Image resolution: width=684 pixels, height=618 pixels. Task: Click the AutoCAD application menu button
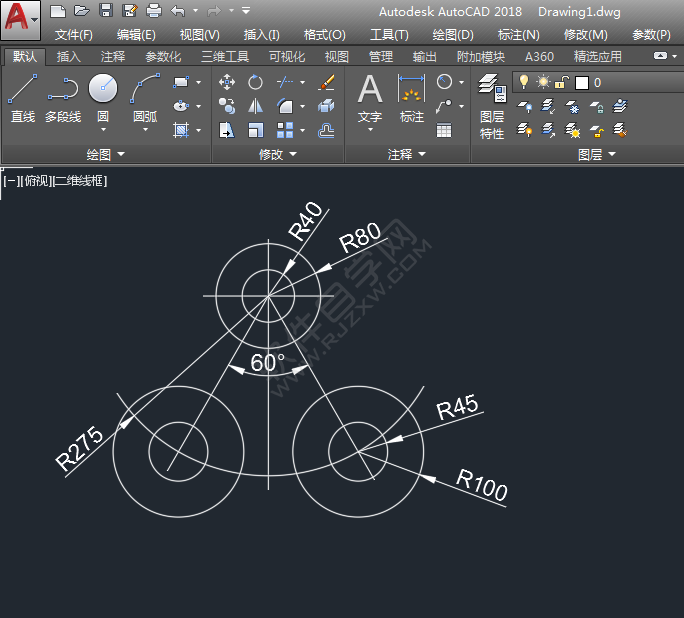20,20
